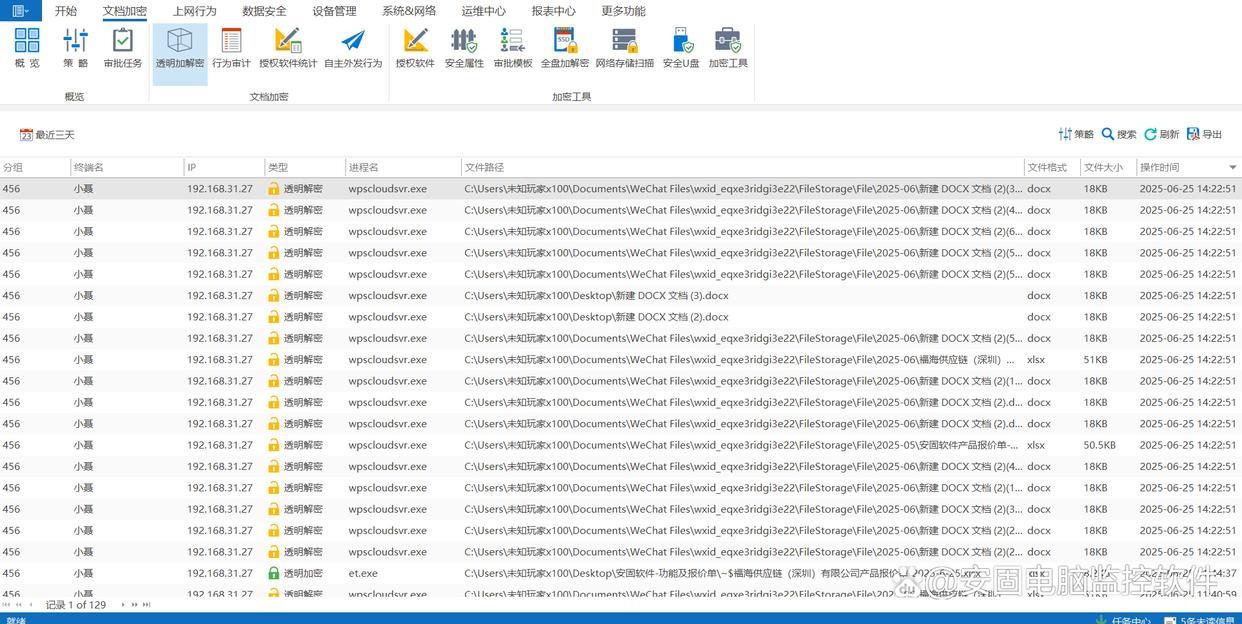The image size is (1242, 624).
Task: Click the 授权软件统计 ribbon icon
Action: [288, 47]
